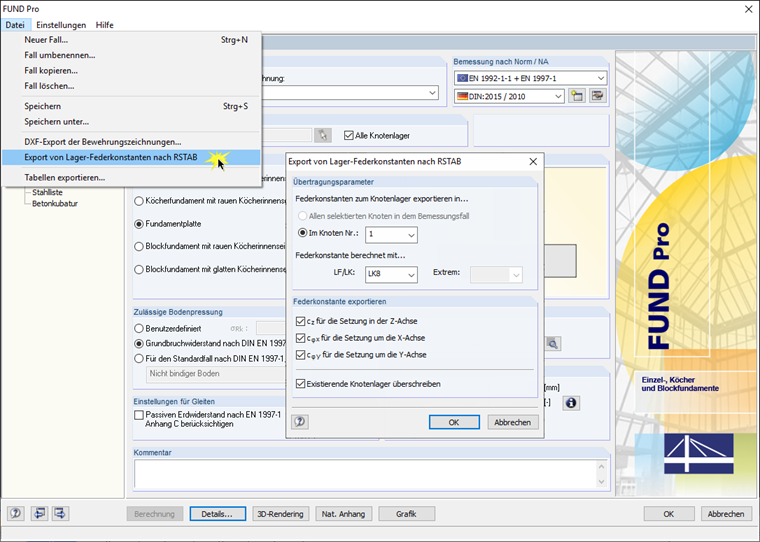
Task: Open the Knoten Nr. dropdown
Action: [x=391, y=235]
